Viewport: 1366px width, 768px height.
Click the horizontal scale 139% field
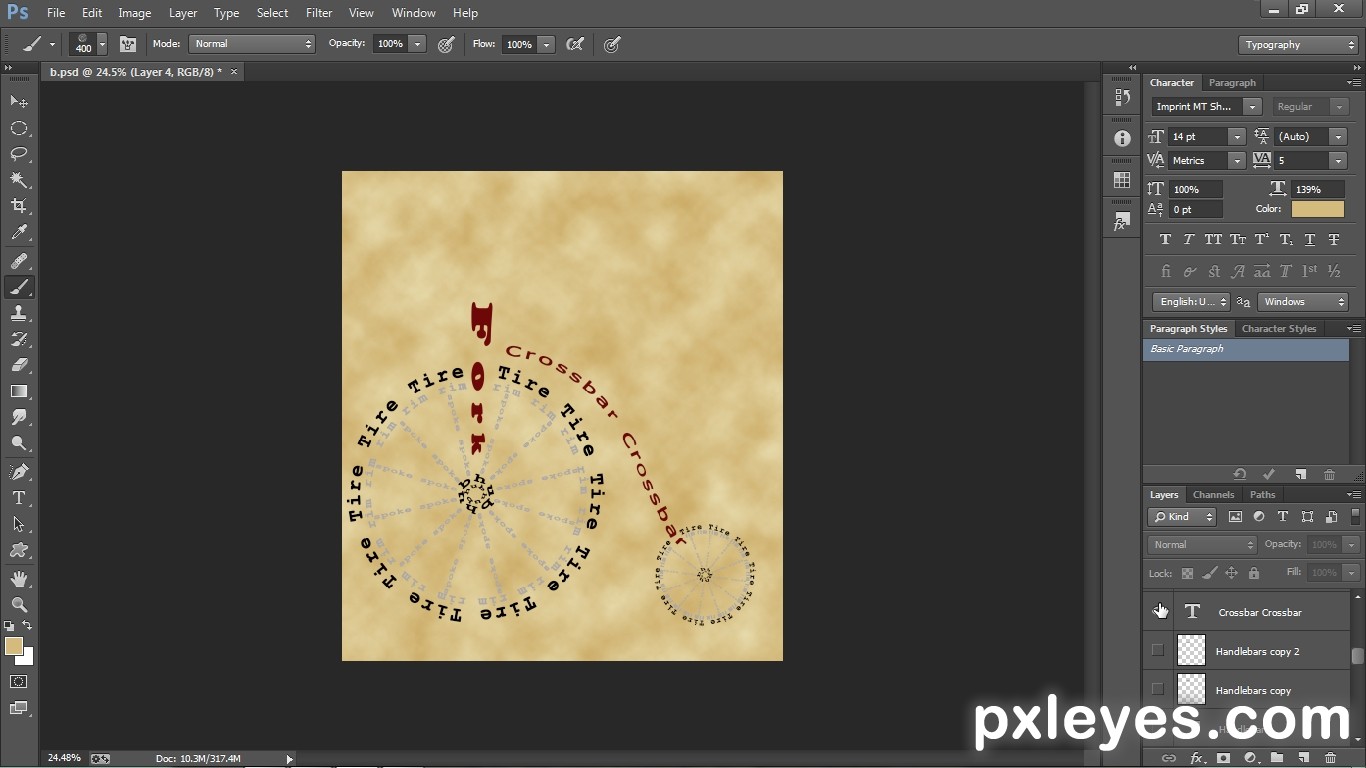click(1318, 189)
